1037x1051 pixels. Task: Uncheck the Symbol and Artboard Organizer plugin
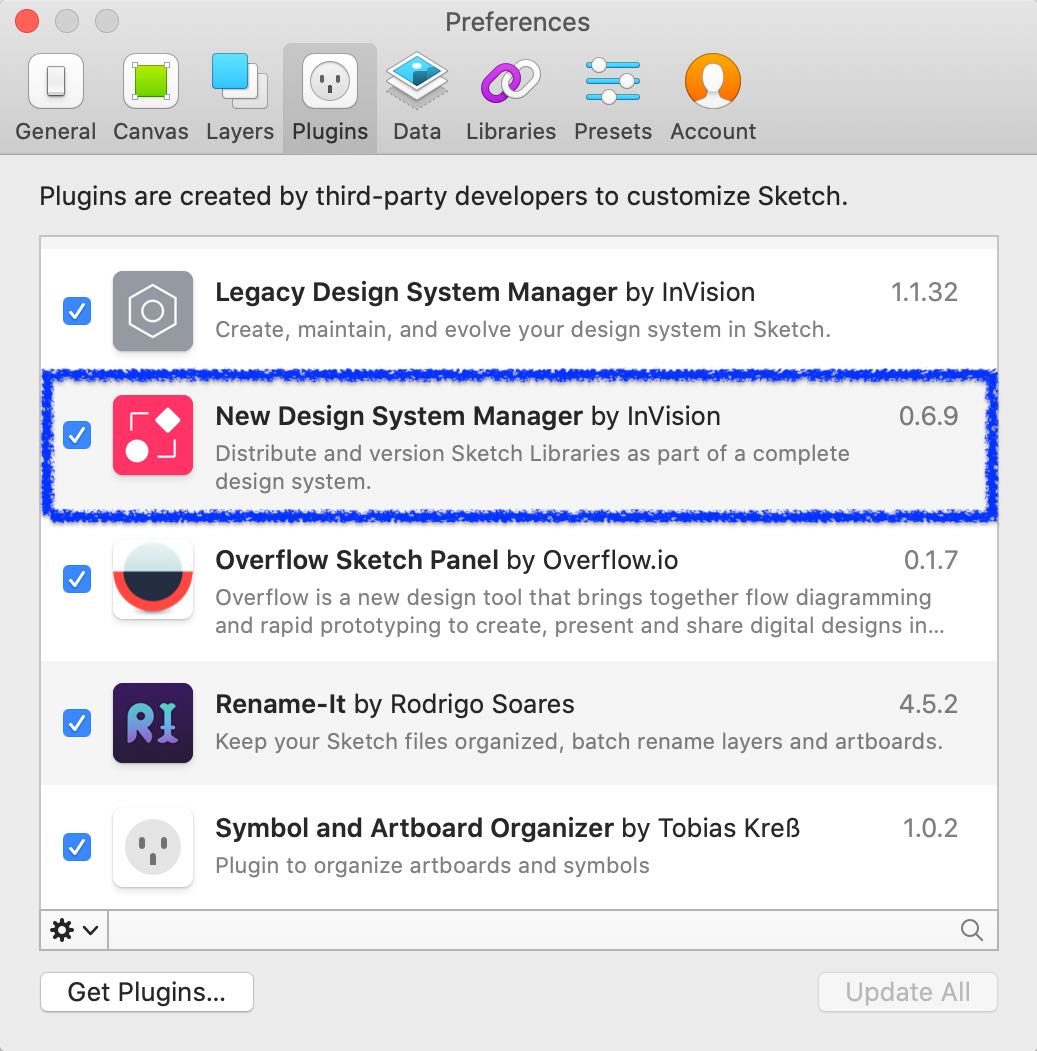pos(77,847)
